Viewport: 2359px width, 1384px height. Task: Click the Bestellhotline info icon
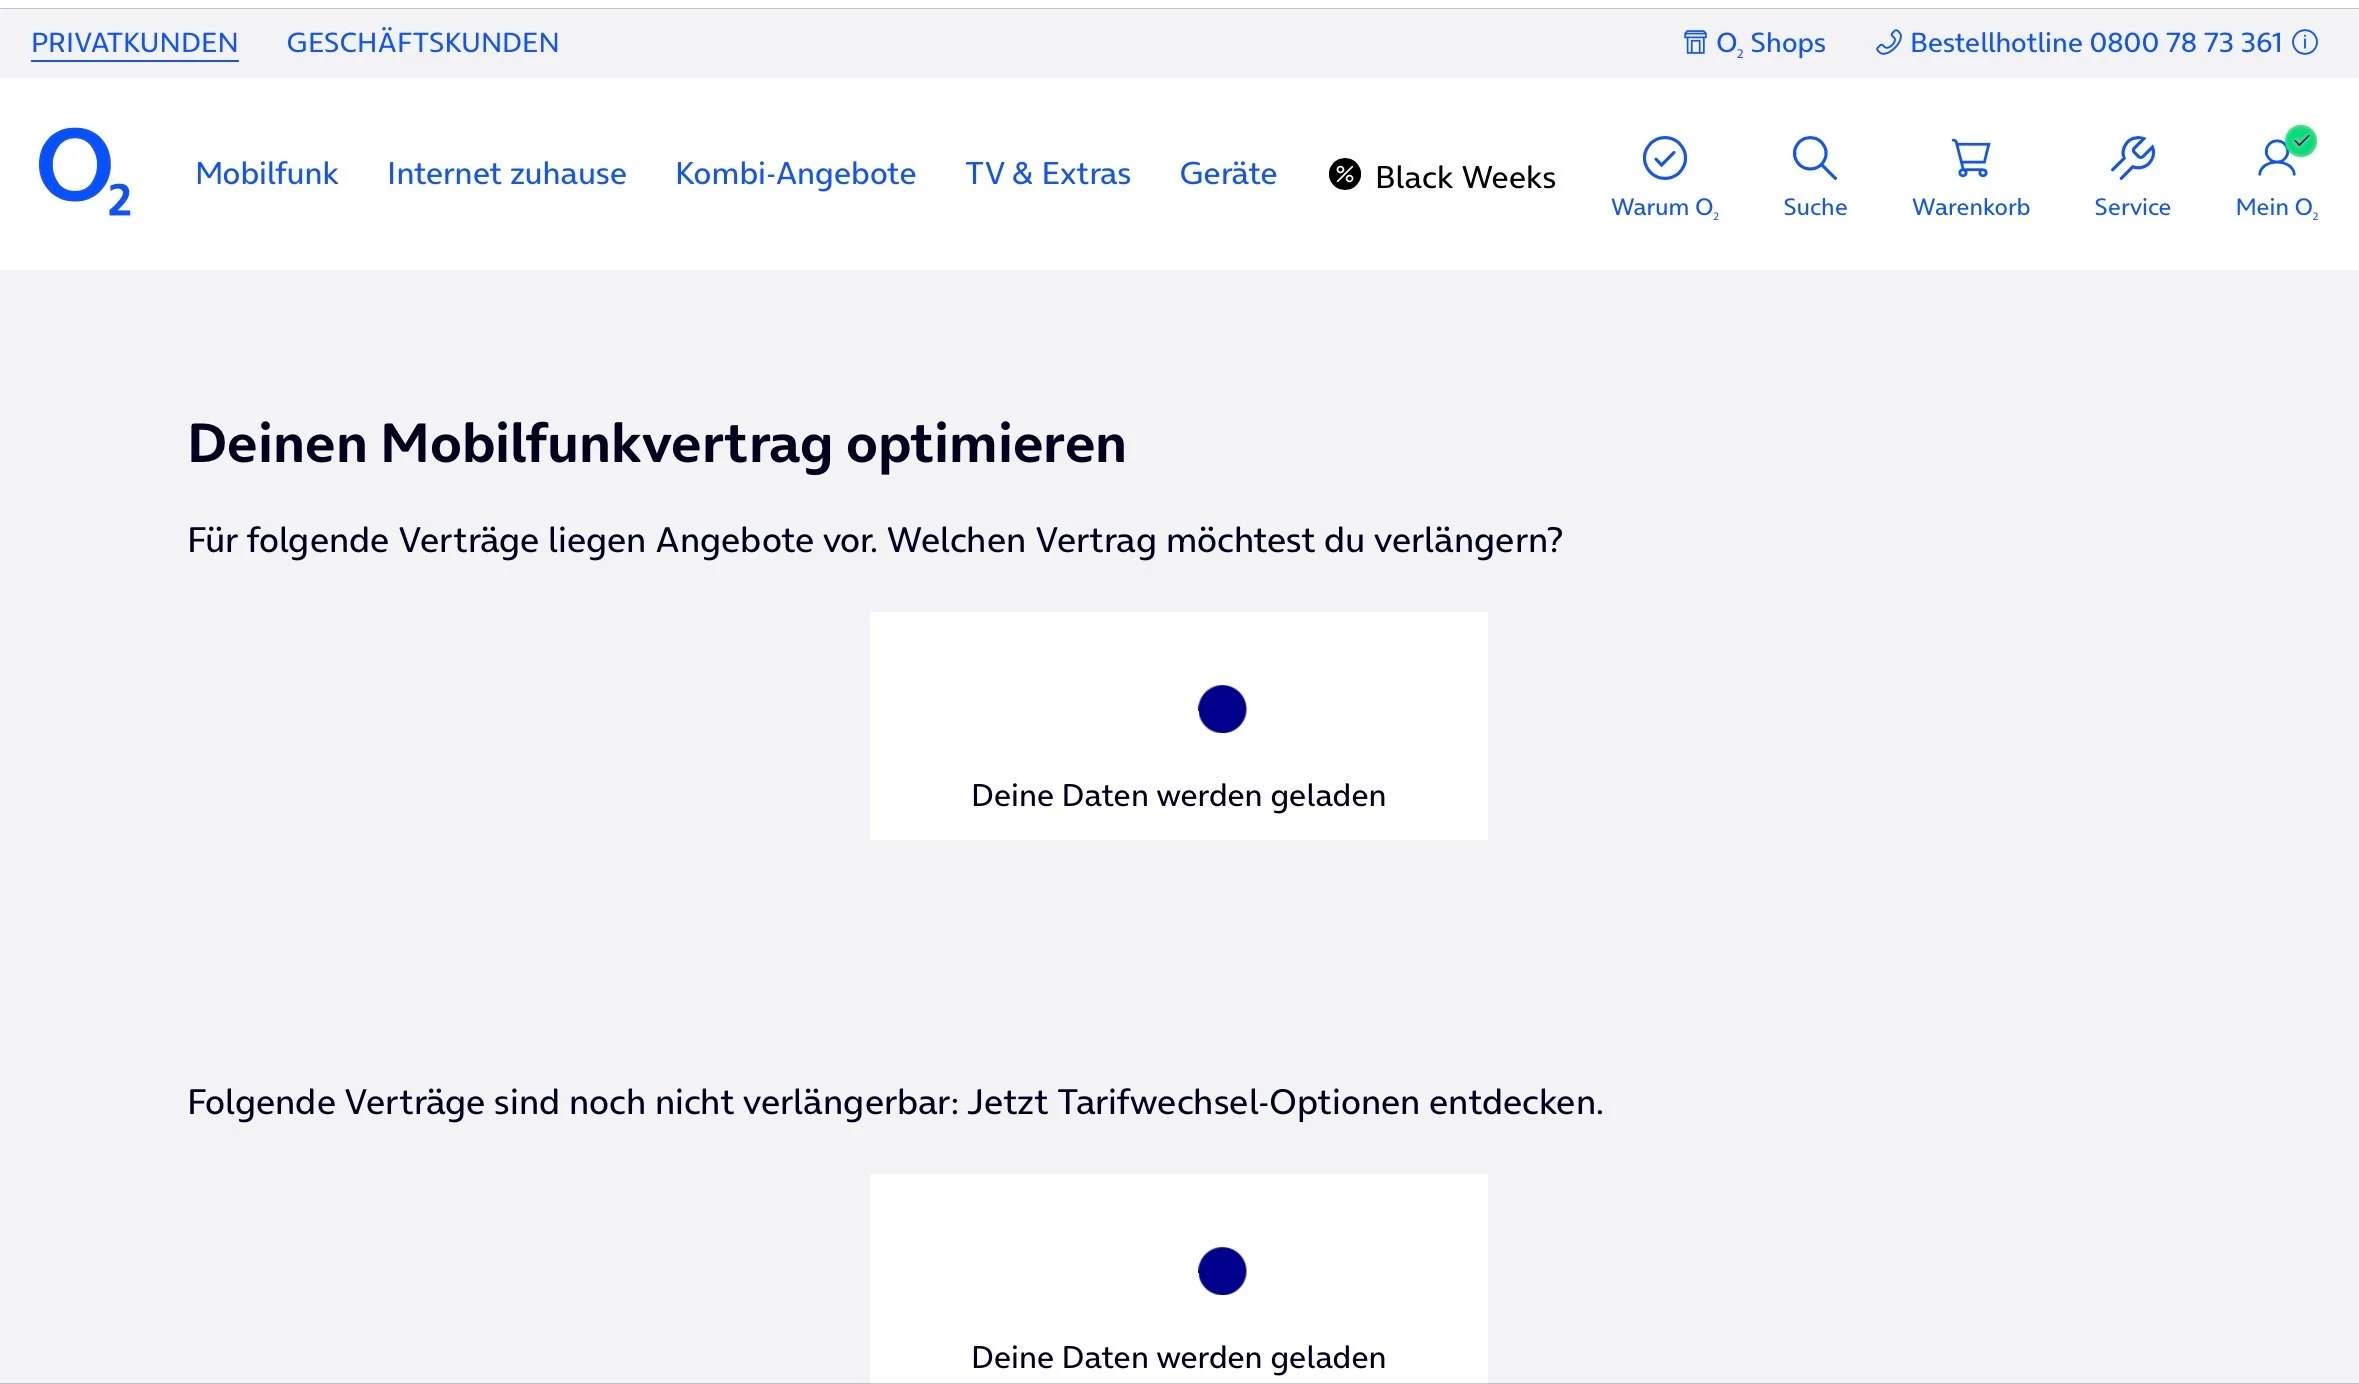(x=2305, y=42)
